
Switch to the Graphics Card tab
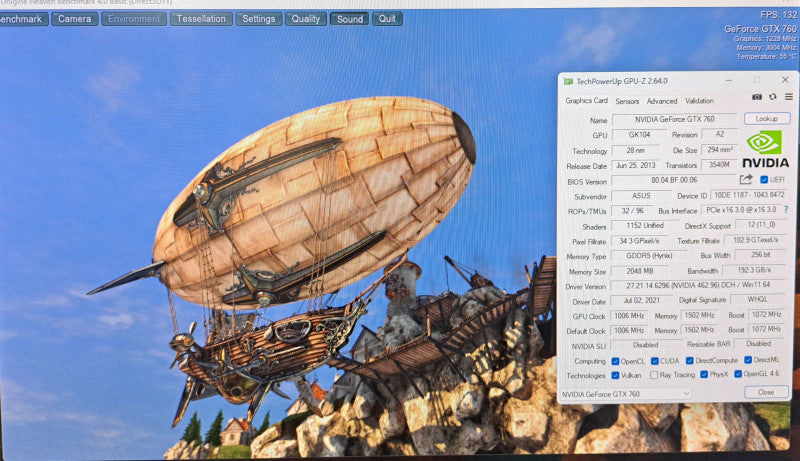tap(586, 100)
